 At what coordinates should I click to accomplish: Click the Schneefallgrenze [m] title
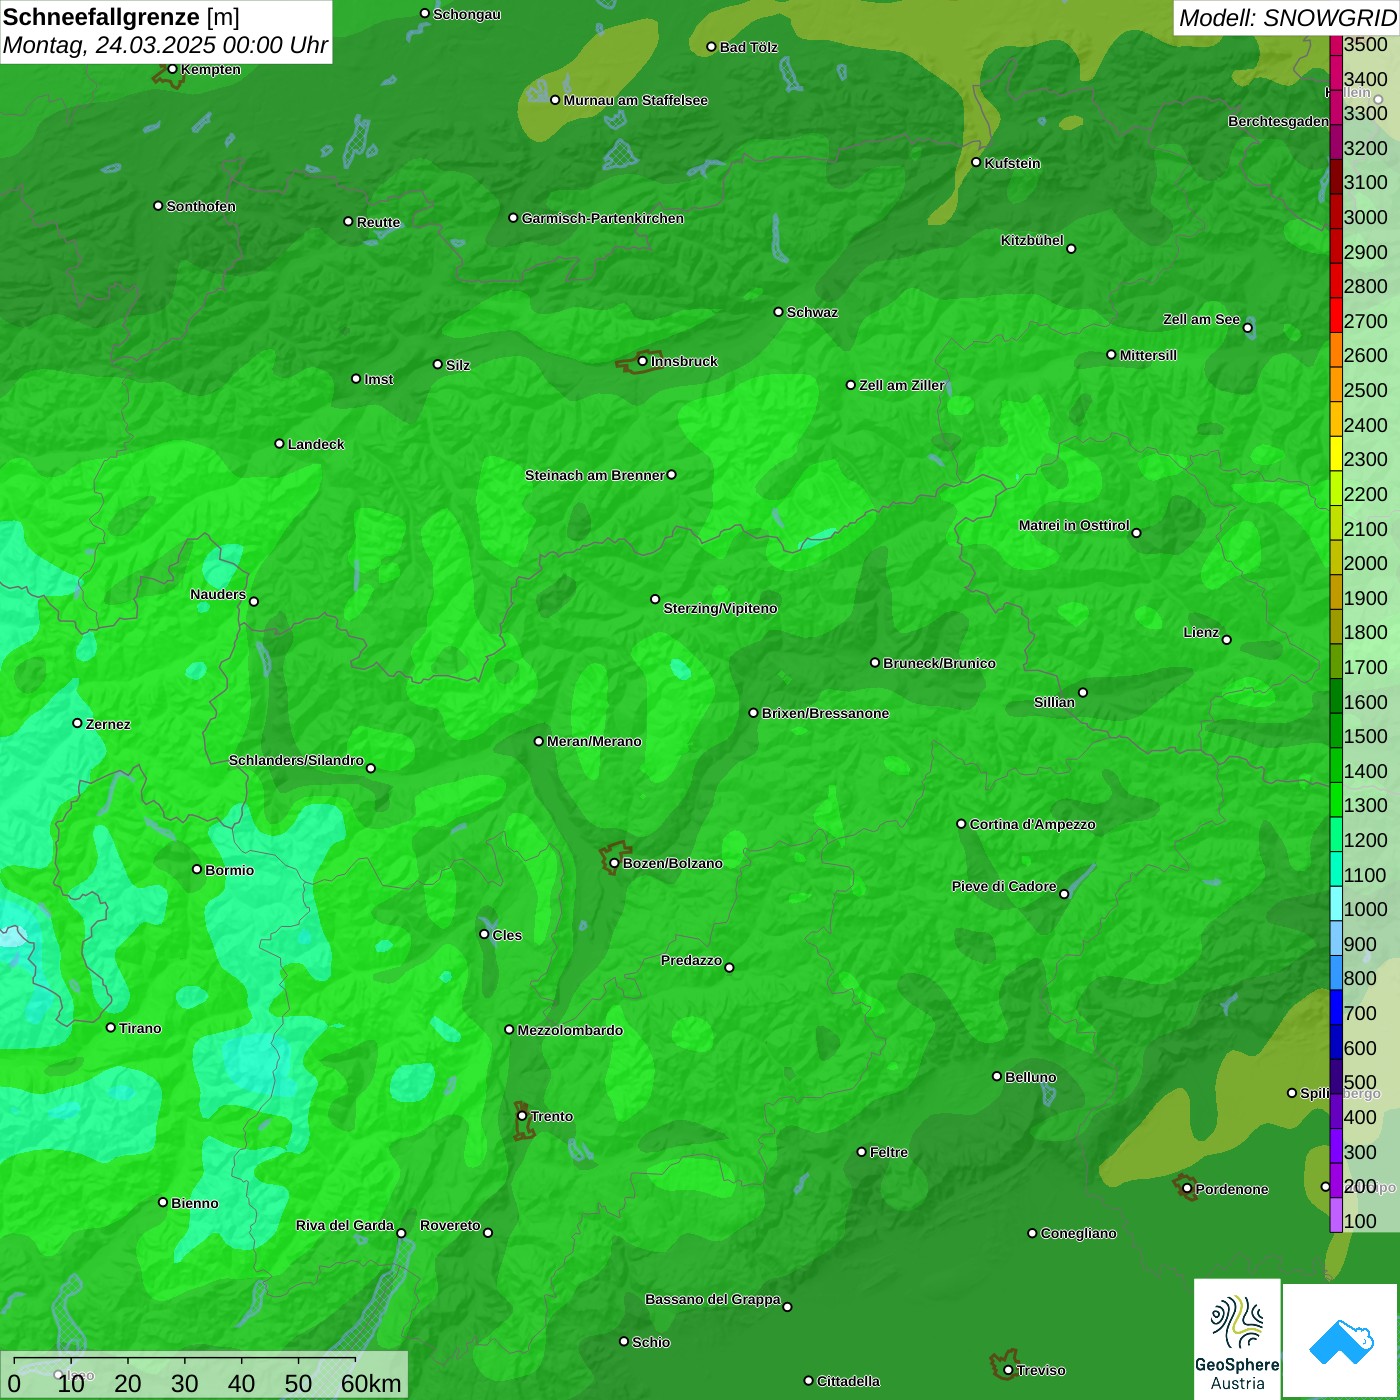pos(121,17)
